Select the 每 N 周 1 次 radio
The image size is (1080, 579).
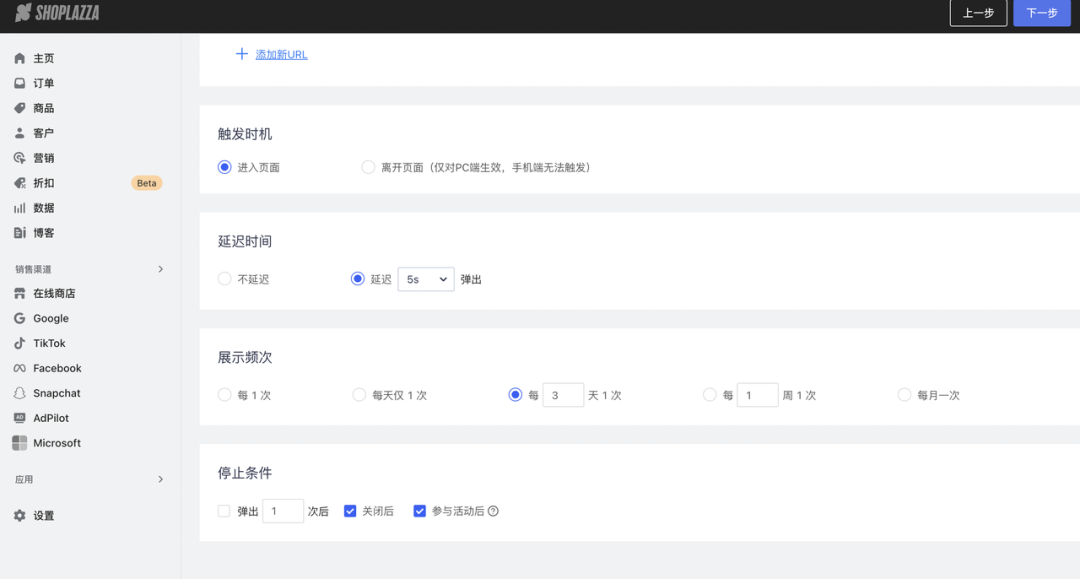click(x=709, y=394)
